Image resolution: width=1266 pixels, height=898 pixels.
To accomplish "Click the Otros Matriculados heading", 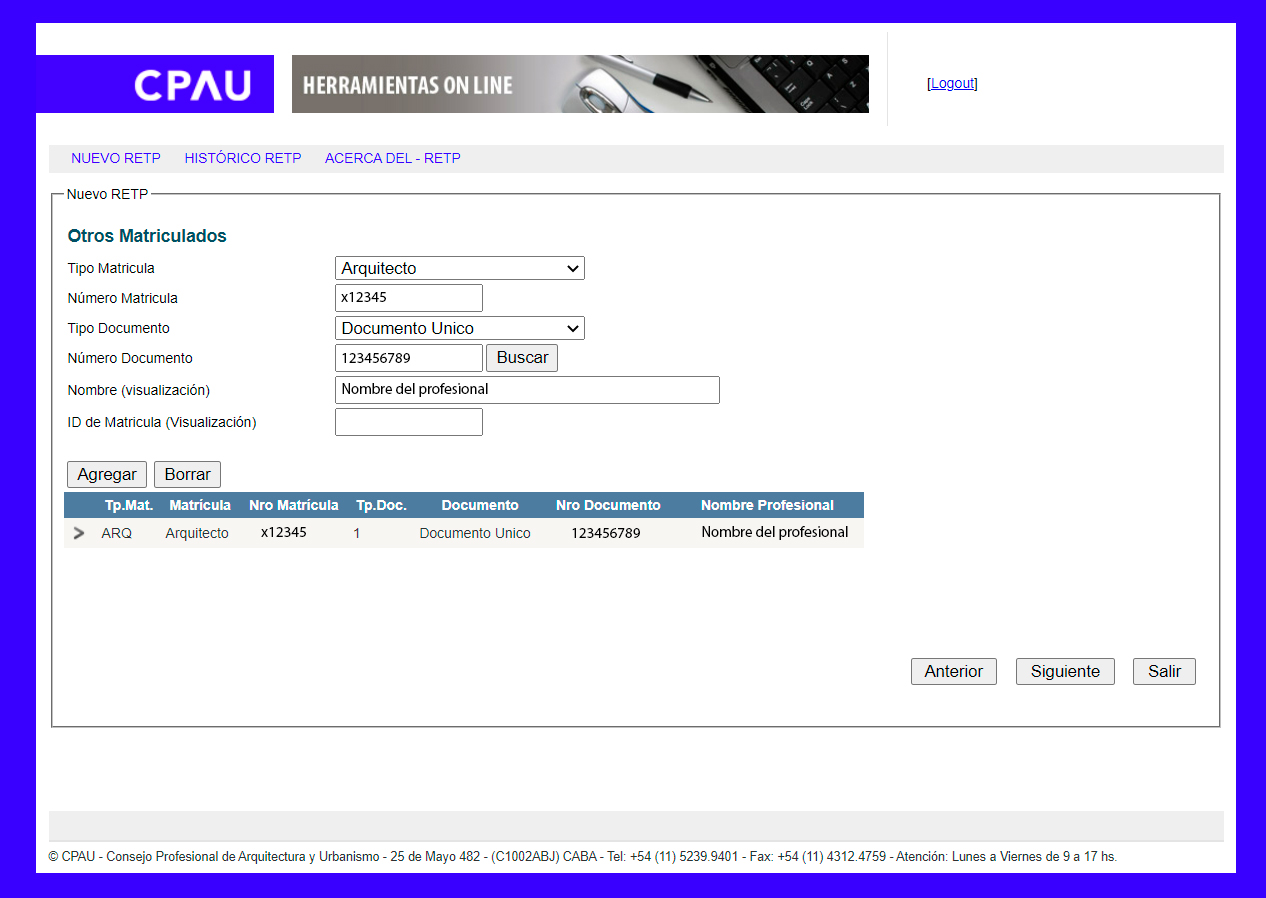I will click(147, 236).
